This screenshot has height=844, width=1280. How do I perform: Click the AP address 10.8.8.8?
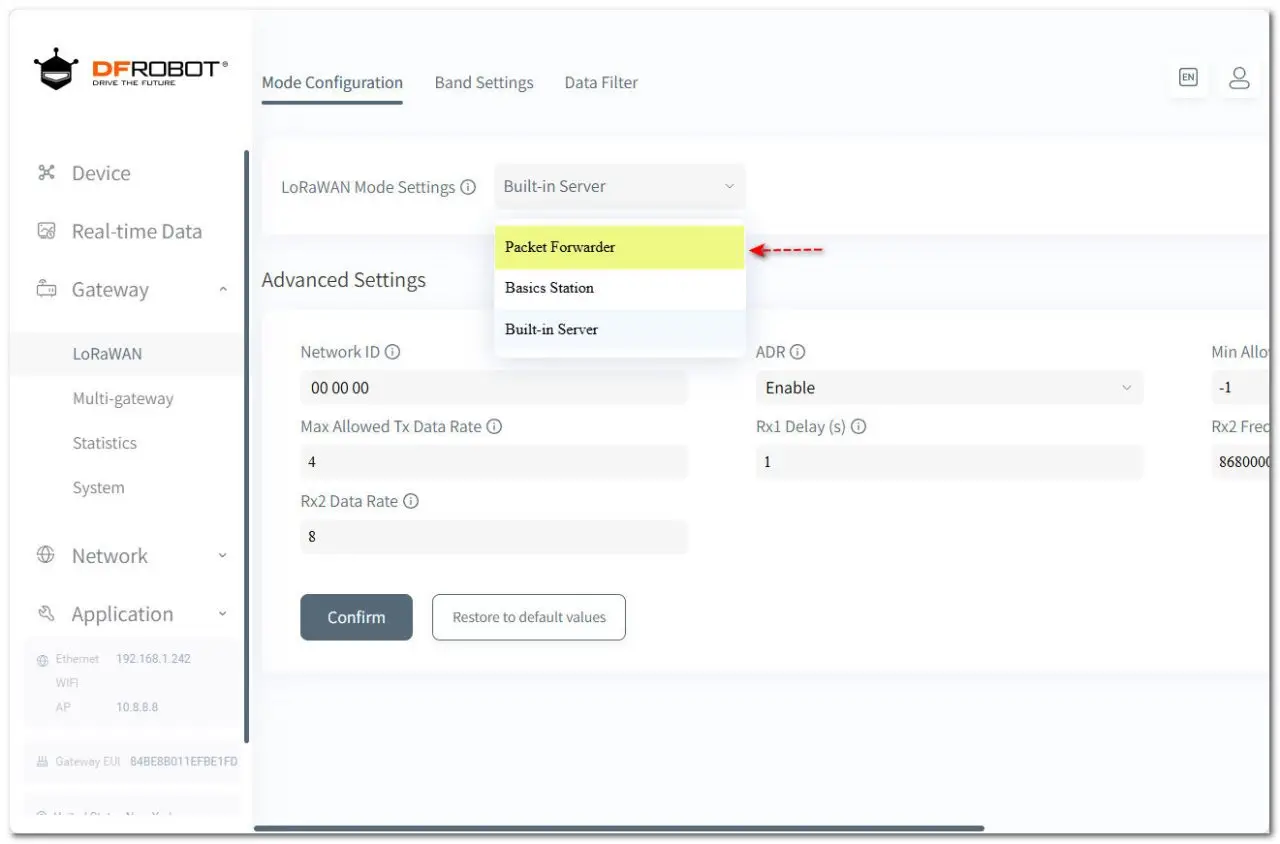(x=137, y=707)
